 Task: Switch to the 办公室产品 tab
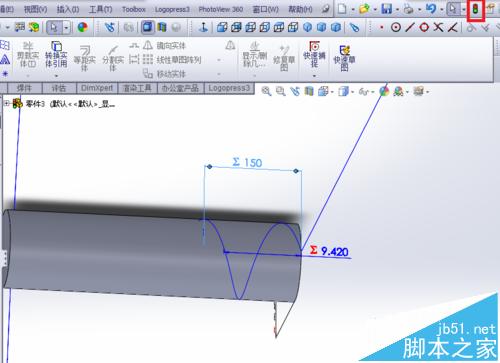click(x=180, y=88)
